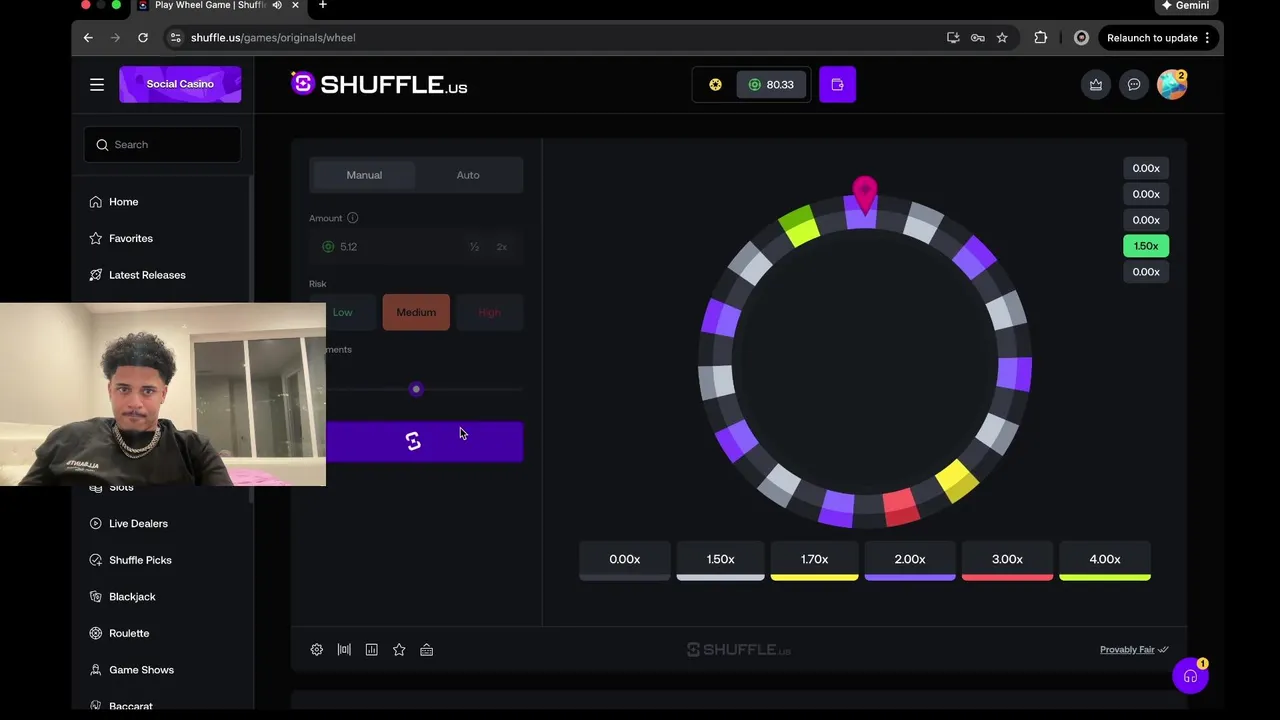Click the browser address bar URL
This screenshot has width=1280, height=720.
[x=273, y=38]
